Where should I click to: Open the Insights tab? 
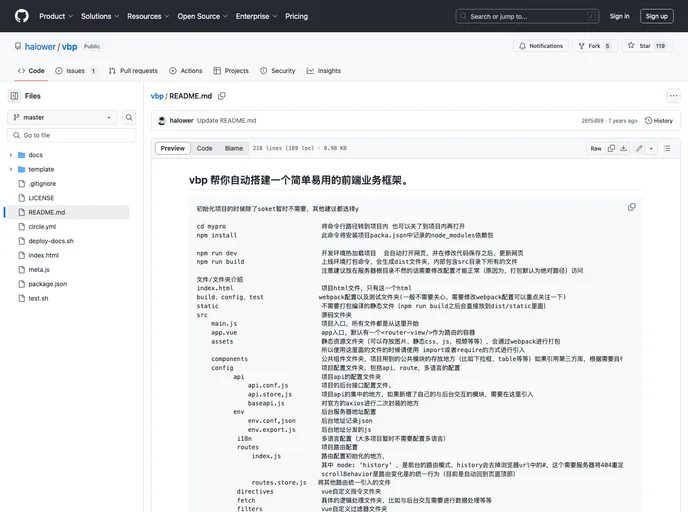click(323, 71)
